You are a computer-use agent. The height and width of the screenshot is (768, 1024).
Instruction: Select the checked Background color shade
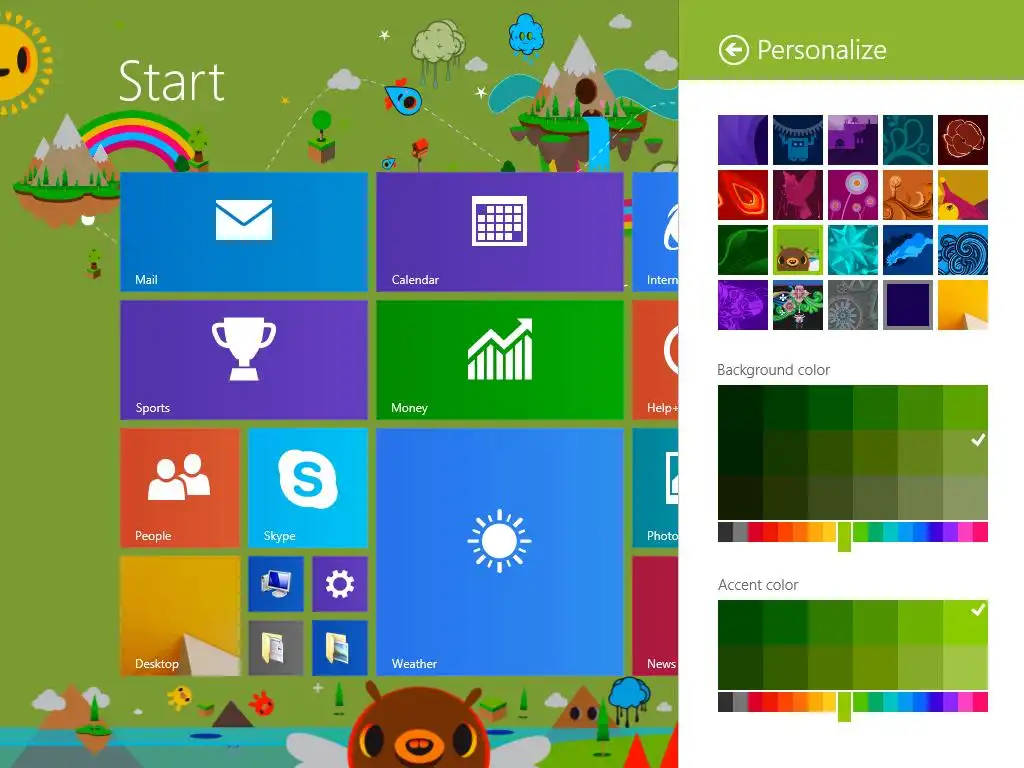click(x=965, y=453)
